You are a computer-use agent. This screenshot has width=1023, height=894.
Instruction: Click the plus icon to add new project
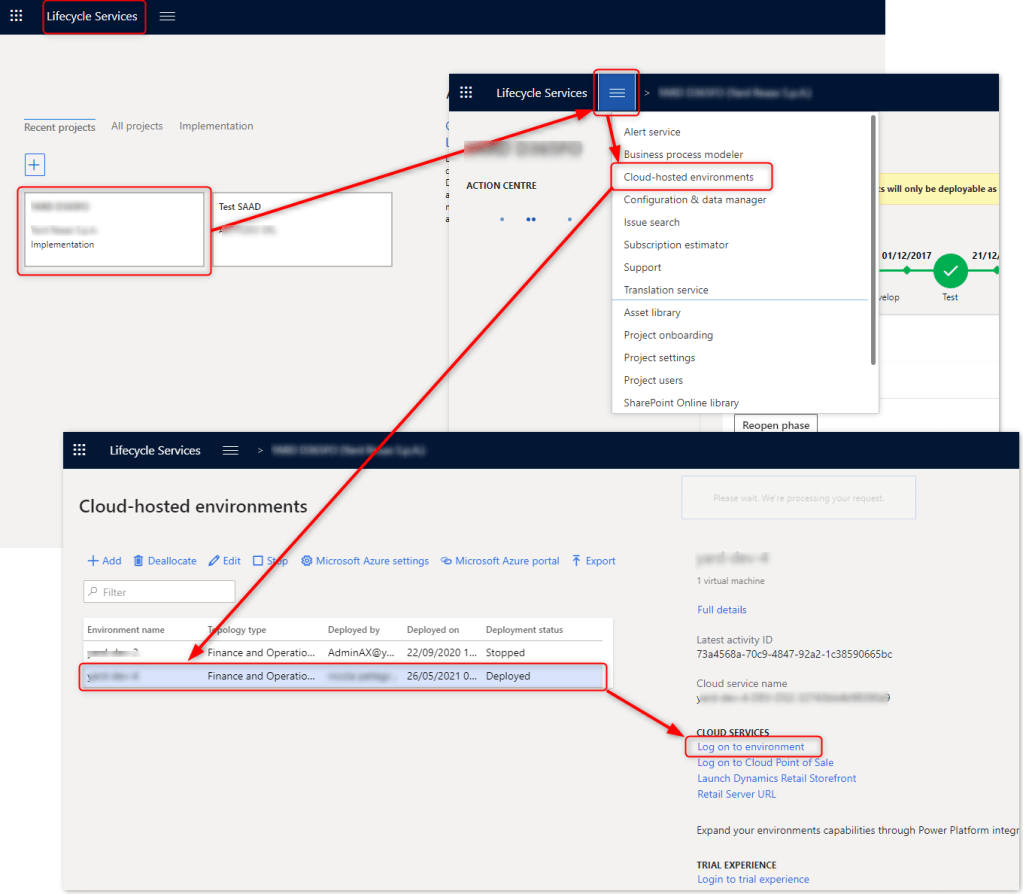35,165
